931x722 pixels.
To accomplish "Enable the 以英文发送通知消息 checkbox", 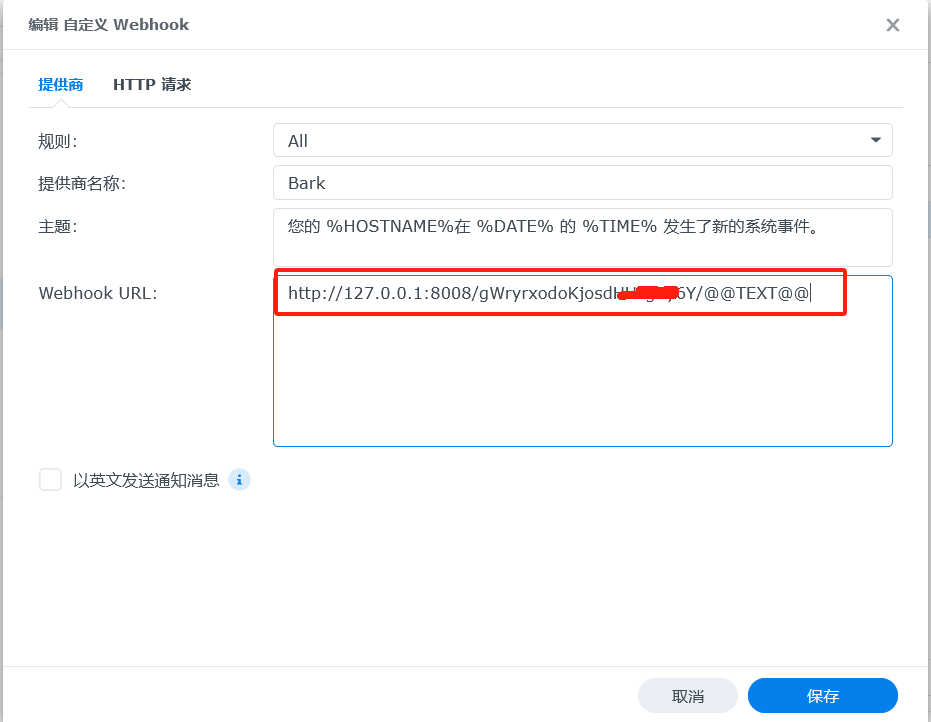I will (x=50, y=480).
